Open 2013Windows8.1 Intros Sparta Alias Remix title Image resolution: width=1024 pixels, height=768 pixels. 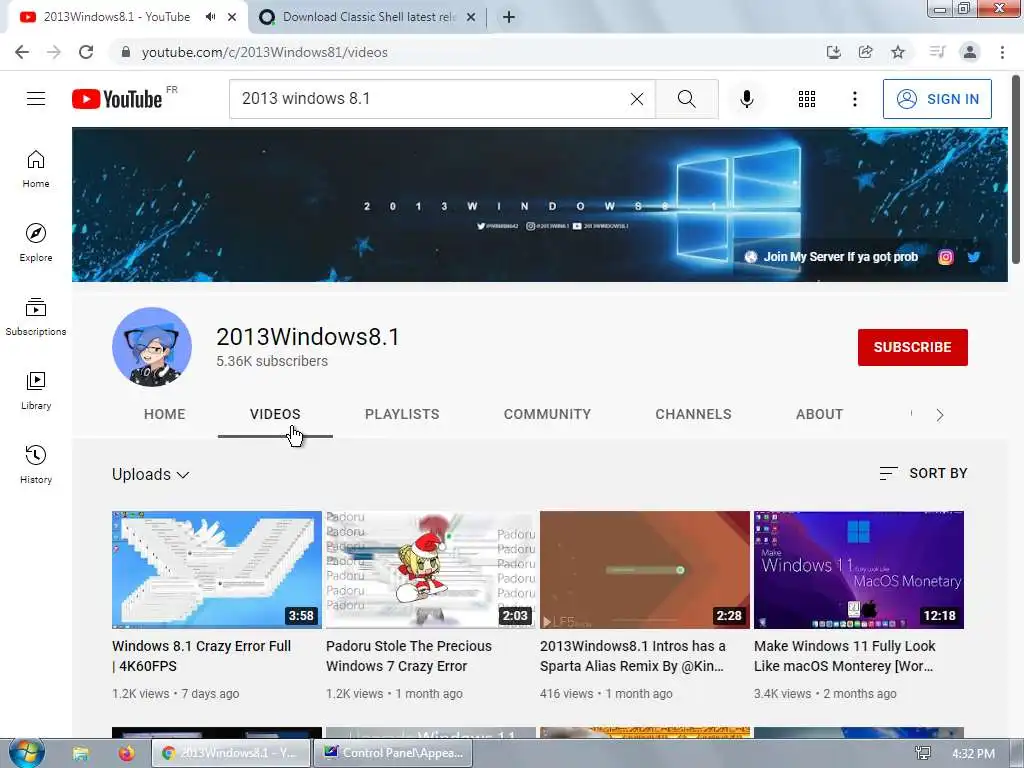coord(633,656)
